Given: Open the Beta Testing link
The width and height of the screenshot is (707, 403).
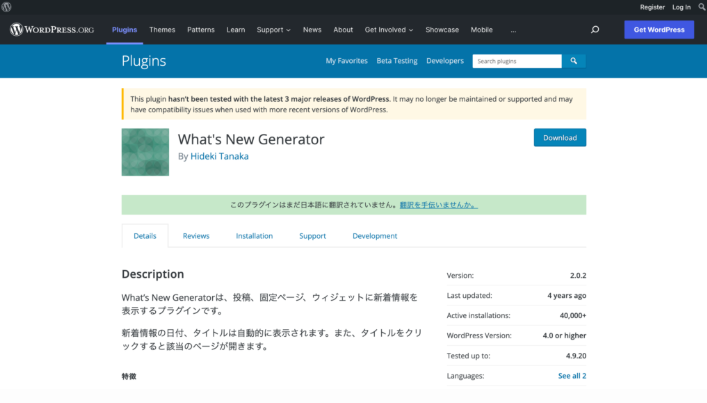Looking at the screenshot, I should click(x=397, y=61).
